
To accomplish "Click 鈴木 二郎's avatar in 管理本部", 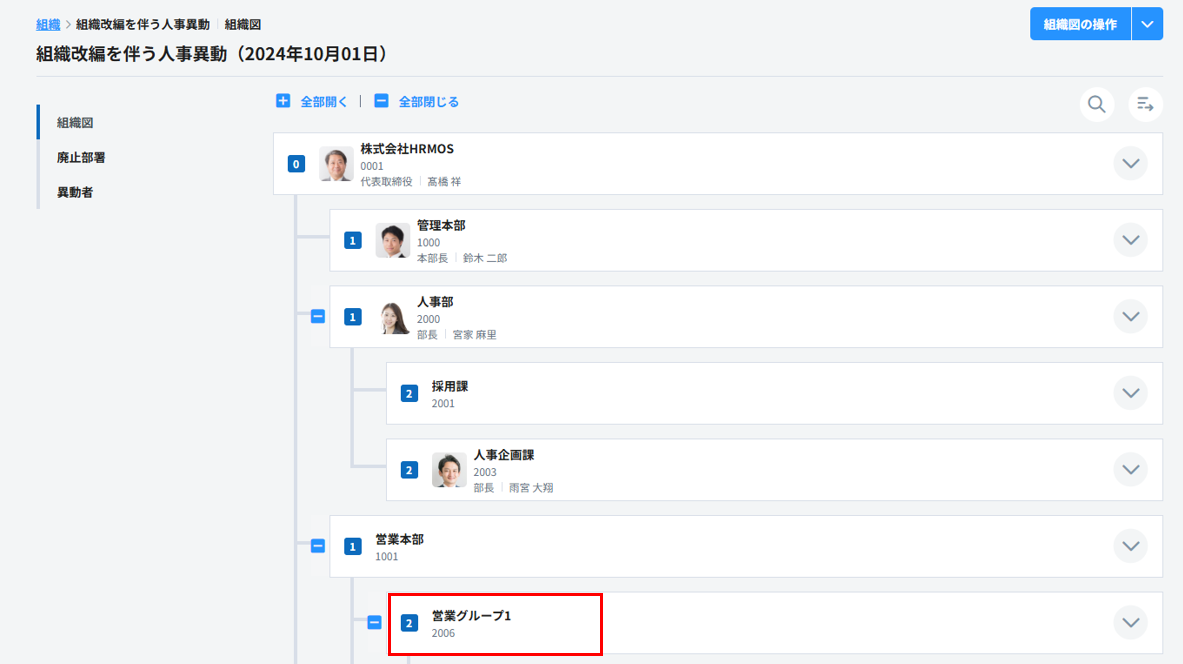I will tap(393, 241).
